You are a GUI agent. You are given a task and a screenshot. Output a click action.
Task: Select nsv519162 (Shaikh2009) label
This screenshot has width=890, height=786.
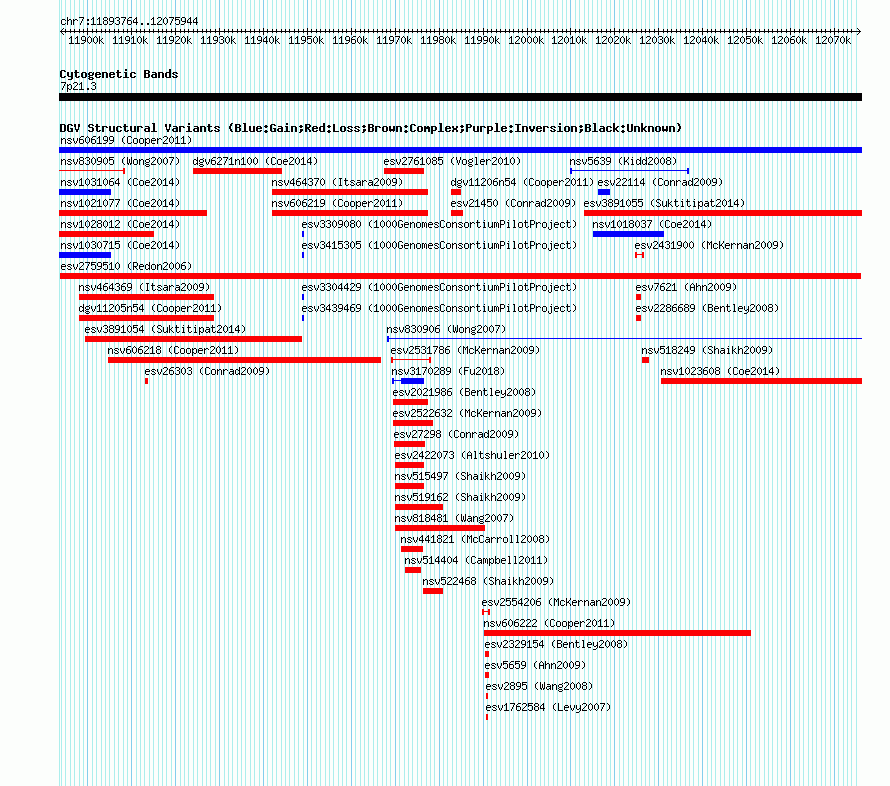[460, 497]
